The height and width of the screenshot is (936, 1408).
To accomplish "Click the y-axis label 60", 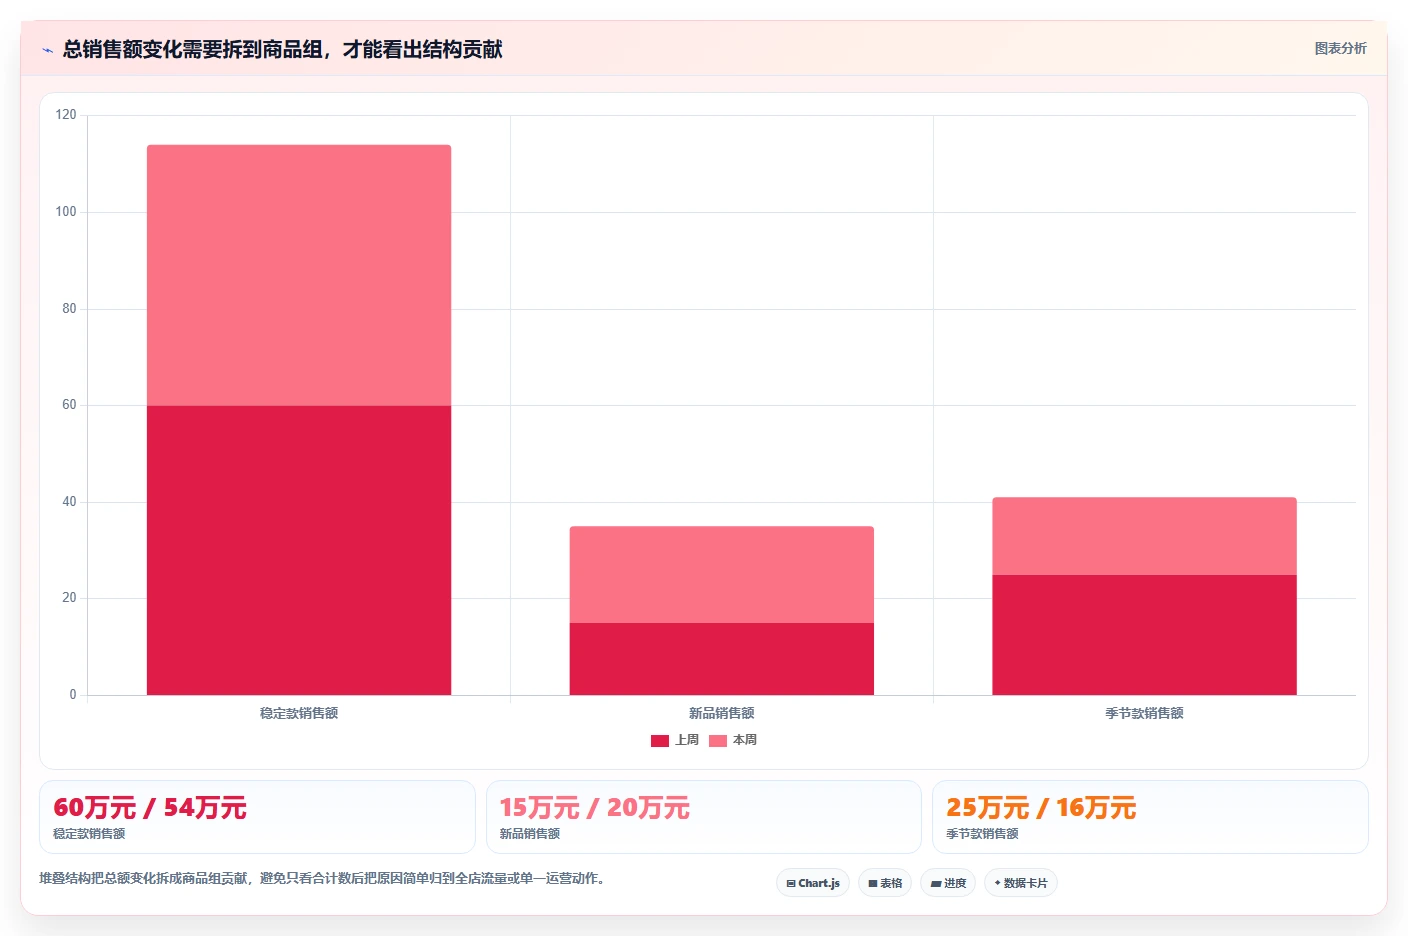I will (x=69, y=405).
